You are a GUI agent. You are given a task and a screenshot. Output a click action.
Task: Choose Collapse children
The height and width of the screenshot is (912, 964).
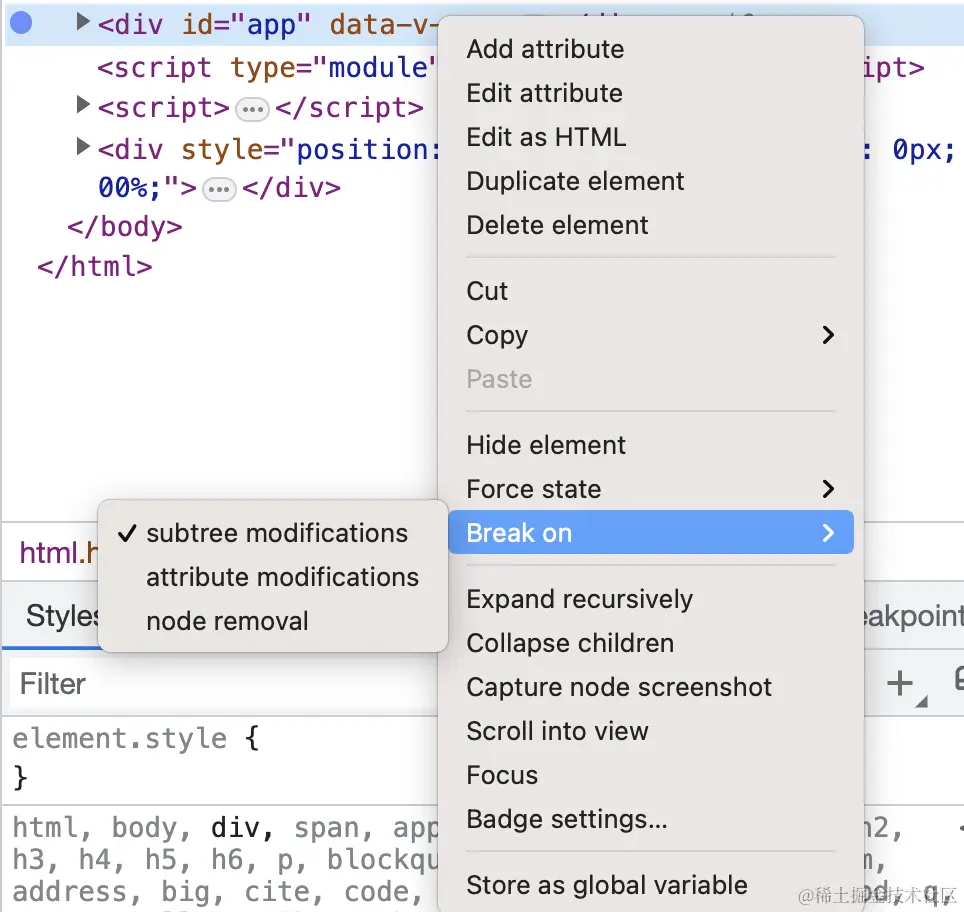pyautogui.click(x=650, y=643)
